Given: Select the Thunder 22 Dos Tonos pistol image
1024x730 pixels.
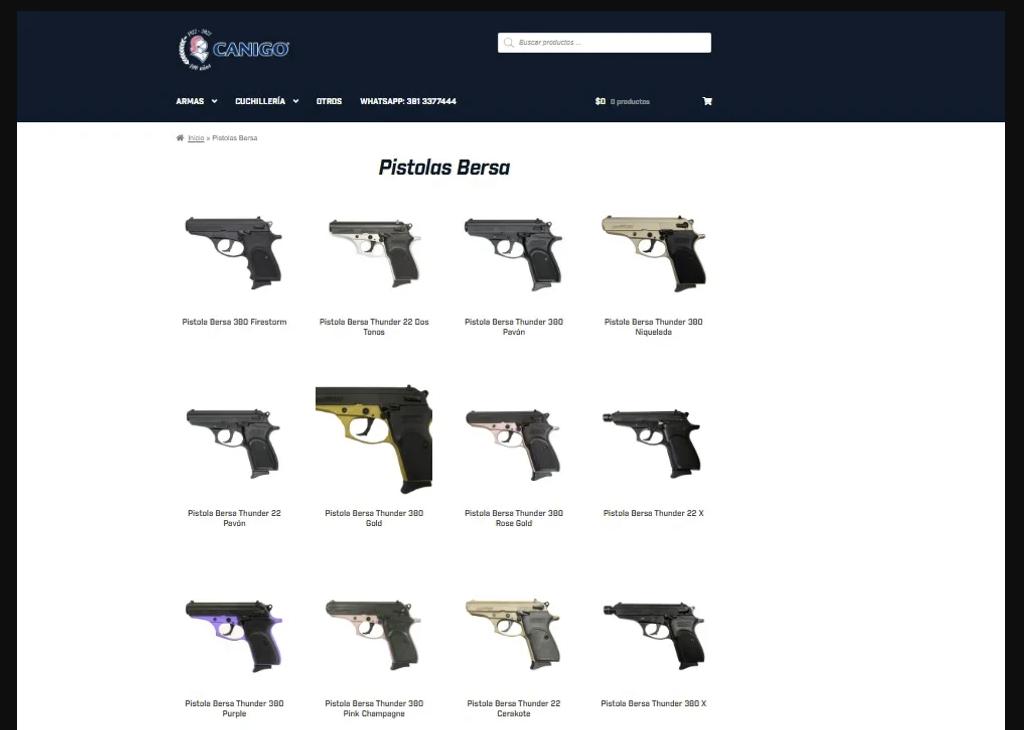Looking at the screenshot, I should (374, 253).
